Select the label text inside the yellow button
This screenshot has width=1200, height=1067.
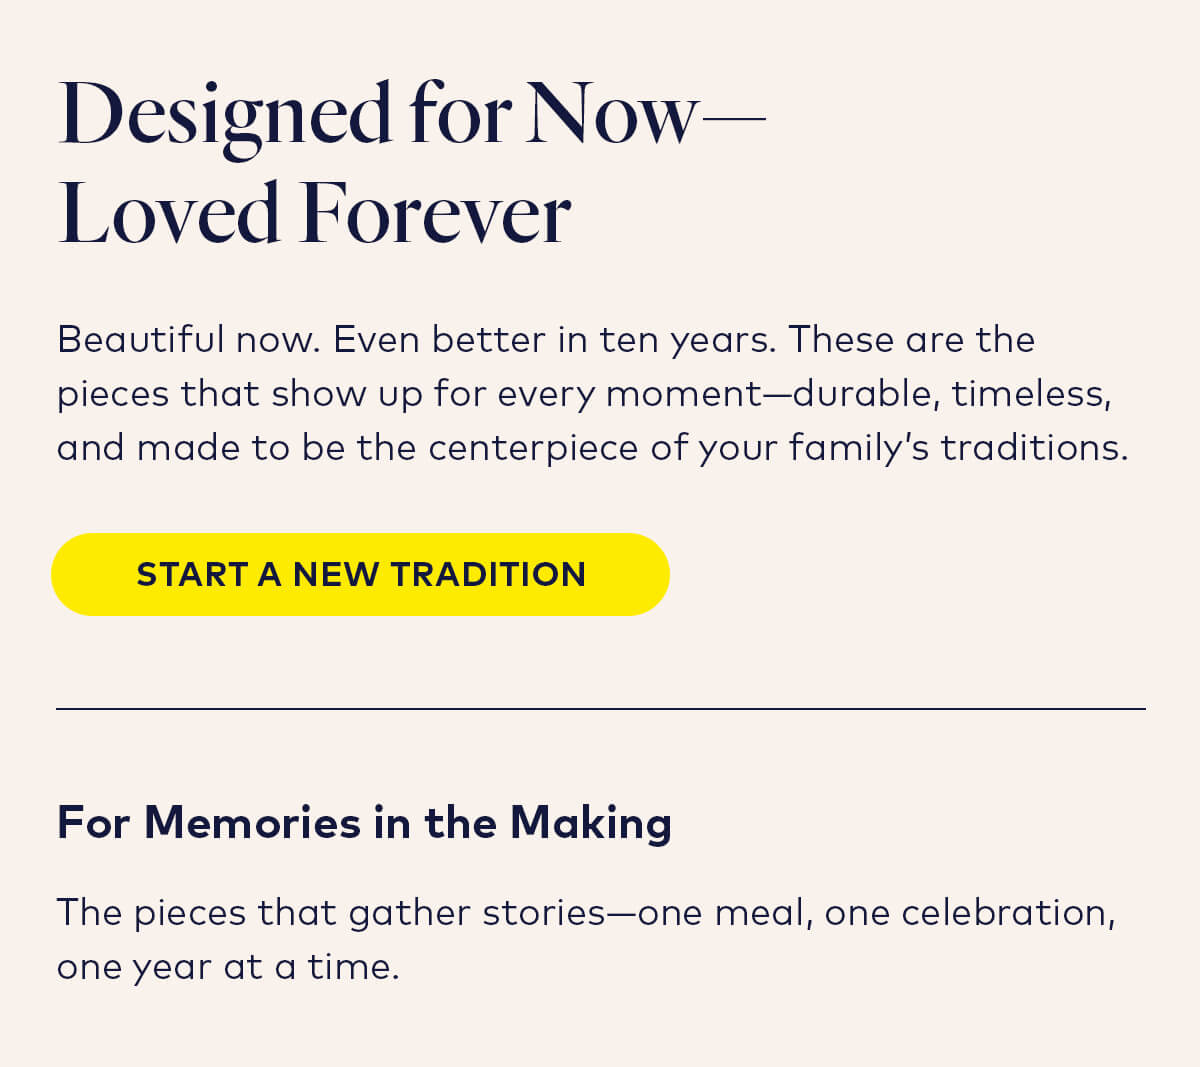click(363, 573)
